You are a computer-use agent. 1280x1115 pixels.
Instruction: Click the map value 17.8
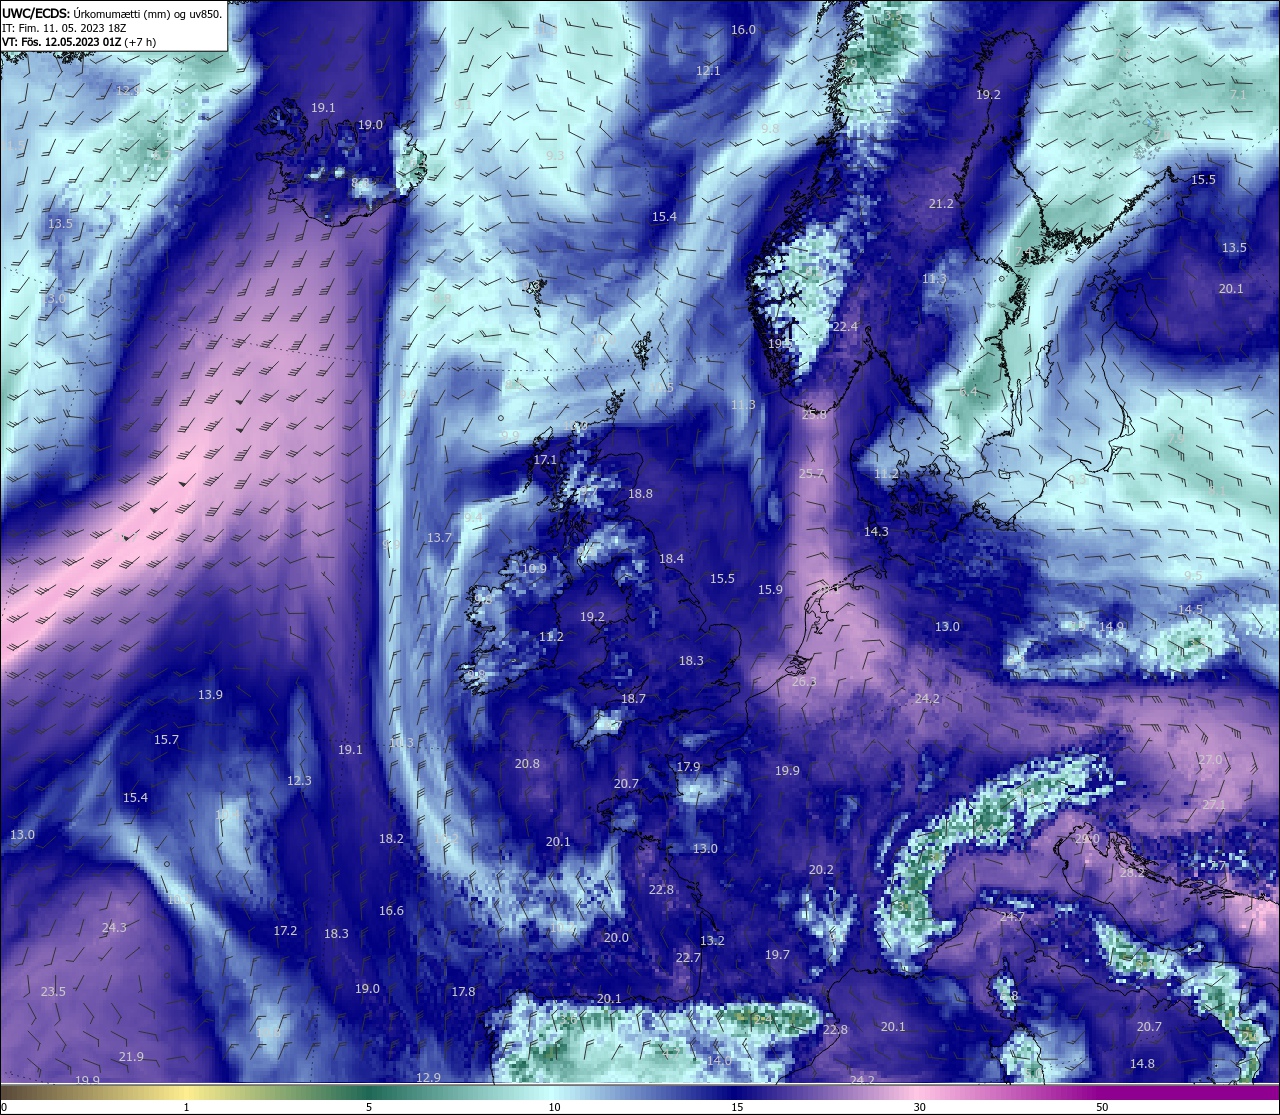pos(463,992)
